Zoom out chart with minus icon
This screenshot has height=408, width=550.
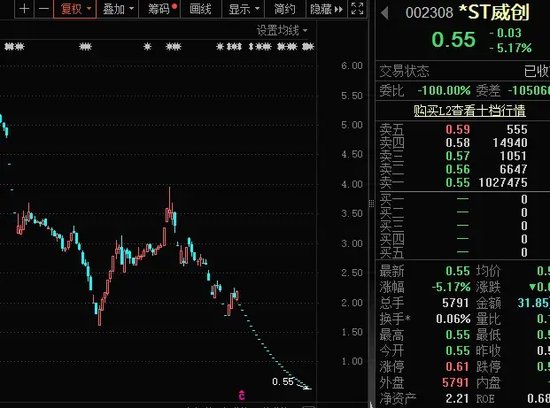(x=43, y=8)
